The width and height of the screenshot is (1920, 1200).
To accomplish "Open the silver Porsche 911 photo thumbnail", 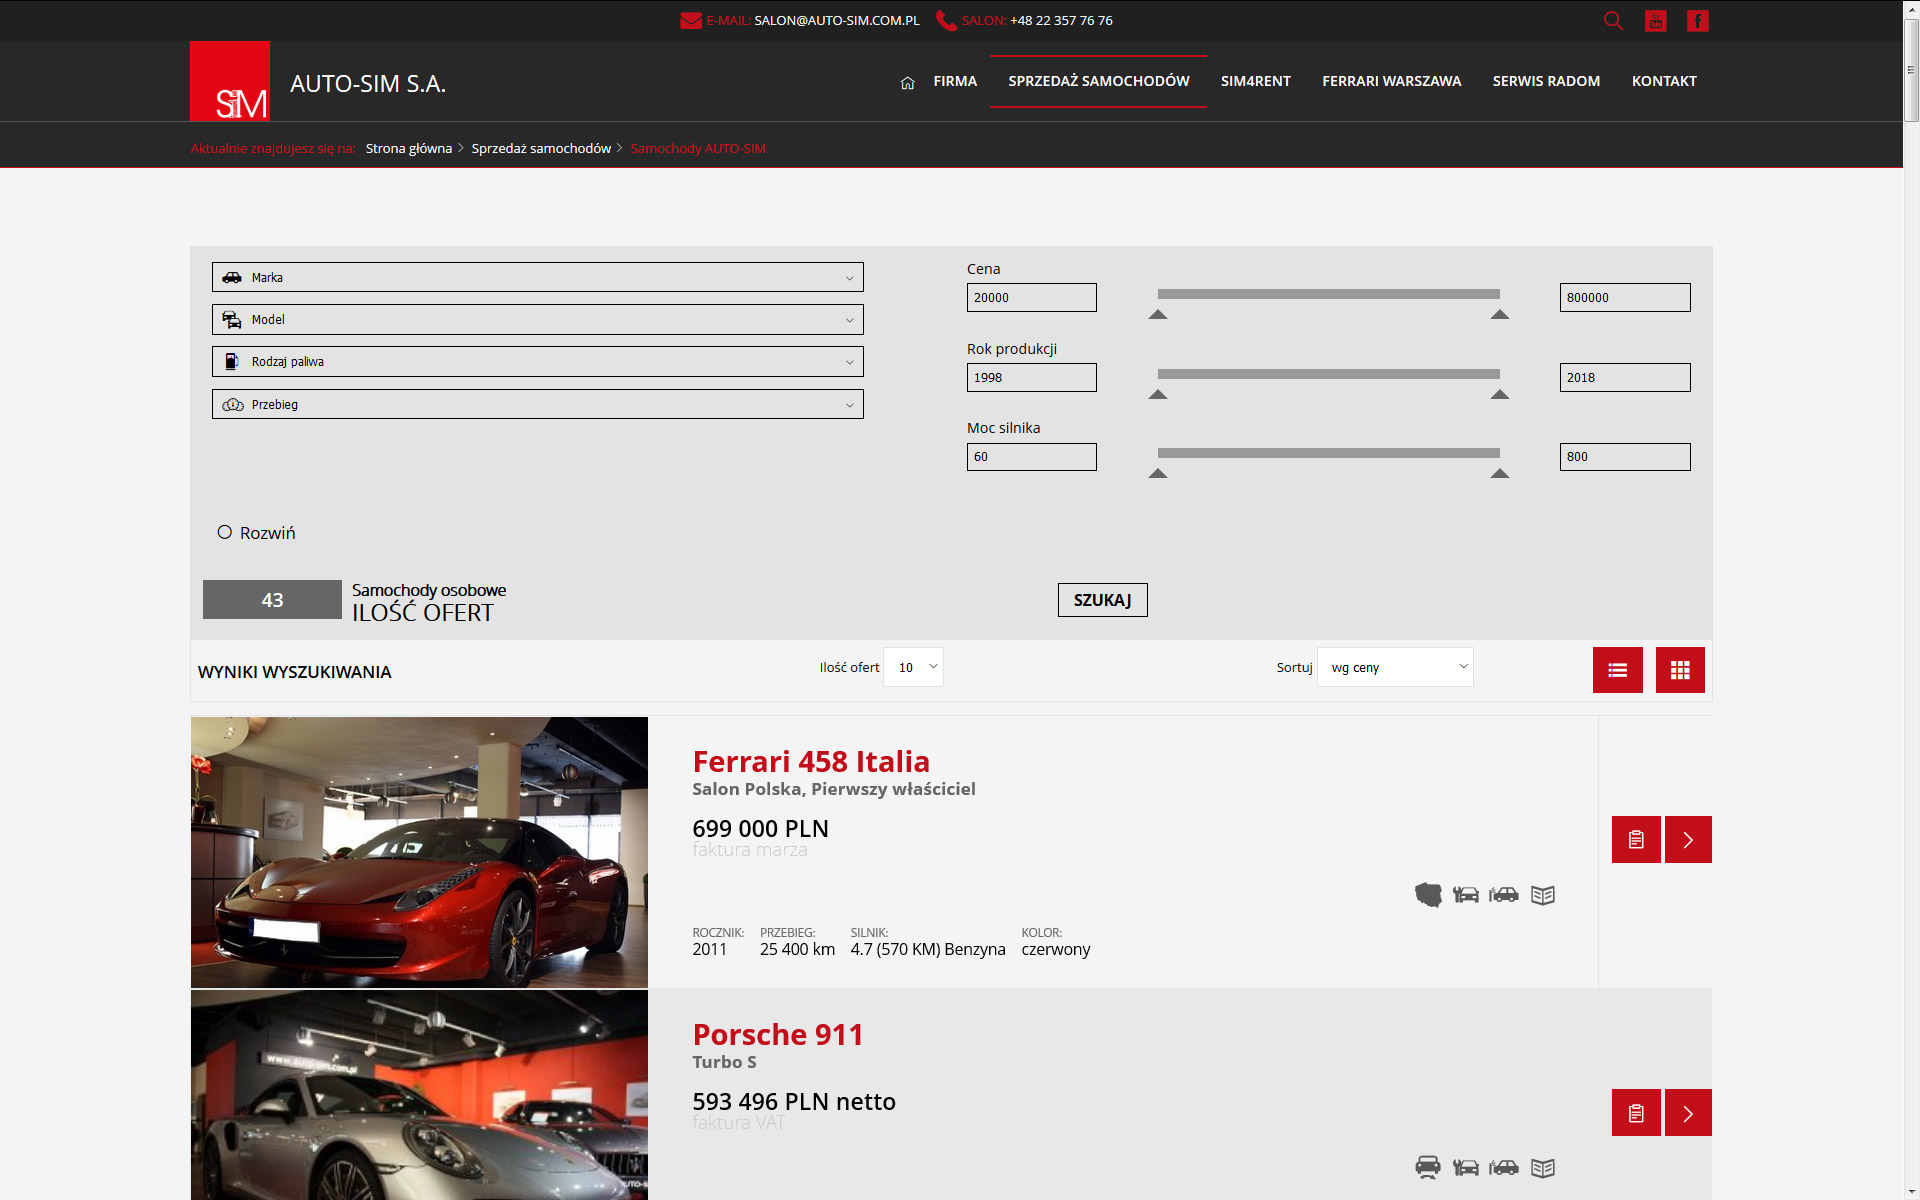I will (419, 1095).
